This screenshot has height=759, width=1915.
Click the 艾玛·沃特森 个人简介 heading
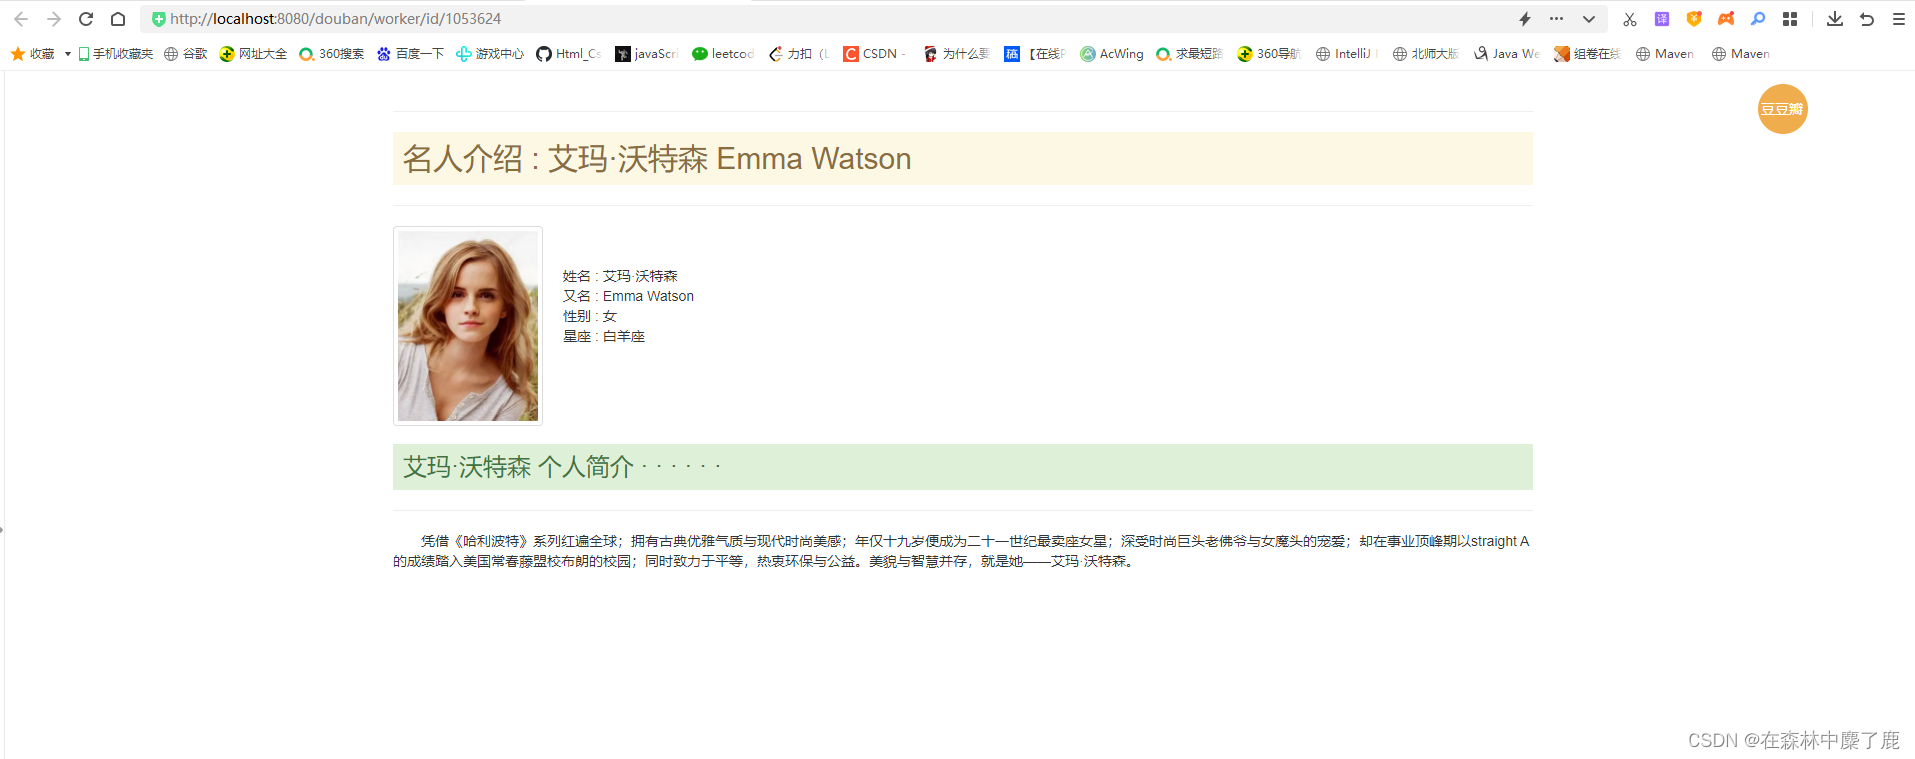pos(561,467)
